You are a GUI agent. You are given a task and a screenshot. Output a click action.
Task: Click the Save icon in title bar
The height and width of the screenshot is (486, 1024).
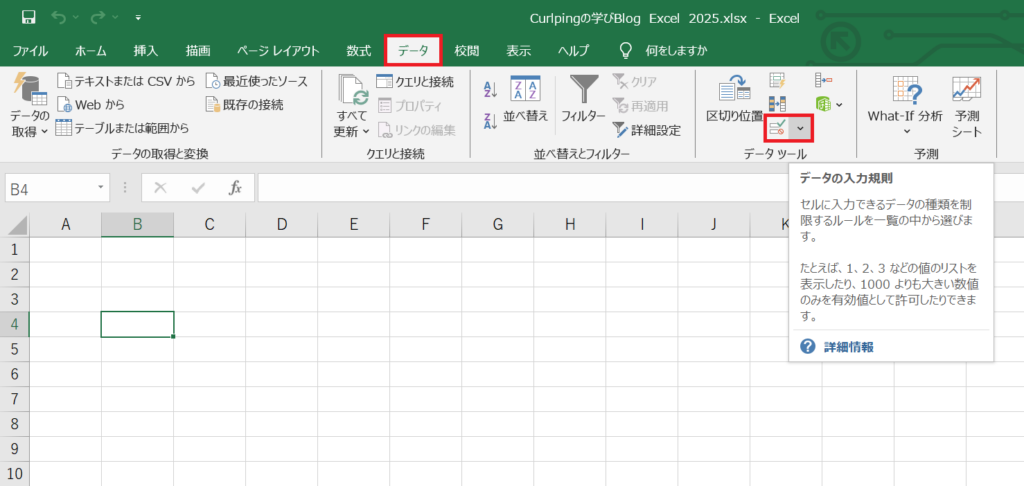(x=29, y=17)
